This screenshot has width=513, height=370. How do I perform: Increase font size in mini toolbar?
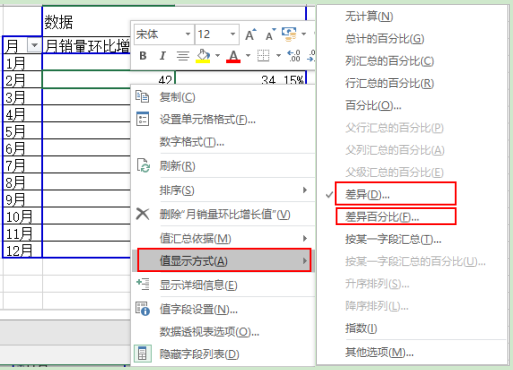click(x=251, y=34)
